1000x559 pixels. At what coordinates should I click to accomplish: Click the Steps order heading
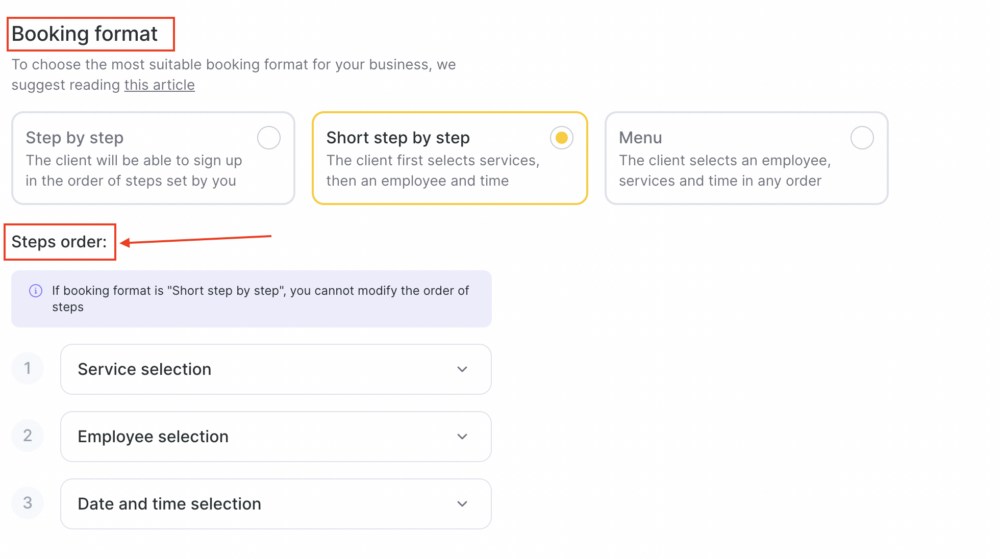(59, 242)
